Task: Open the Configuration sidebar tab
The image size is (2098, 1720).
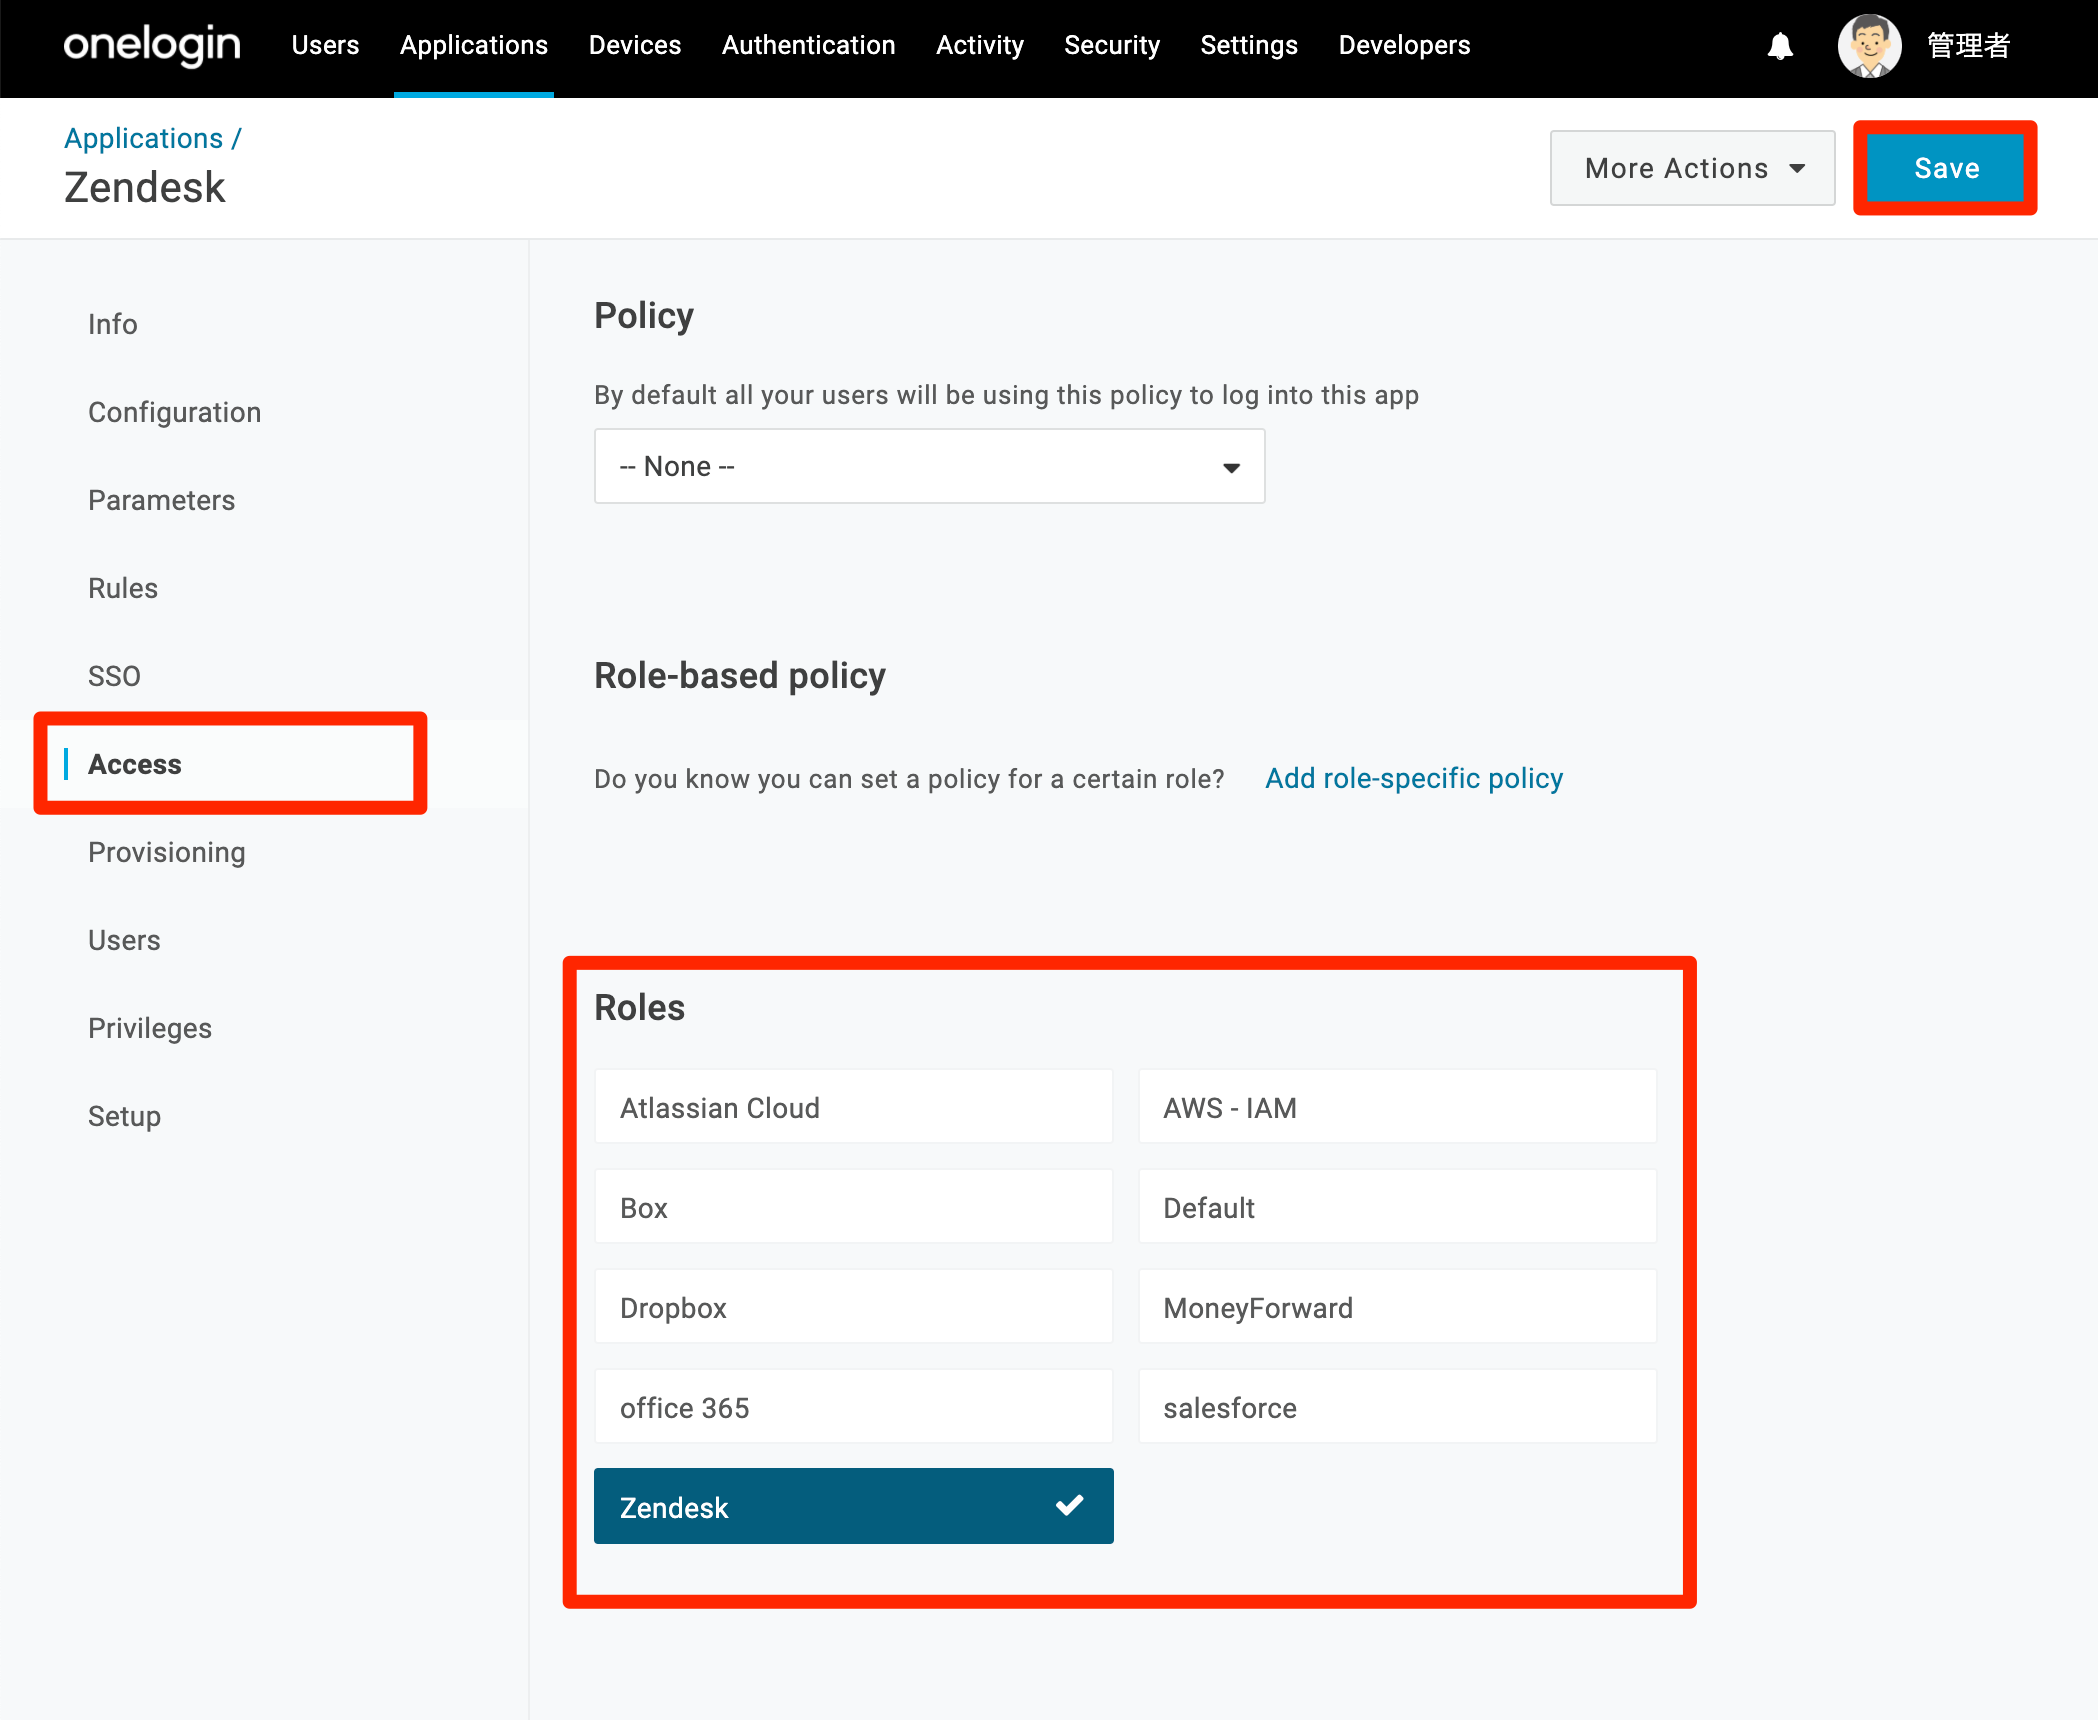Action: click(174, 412)
